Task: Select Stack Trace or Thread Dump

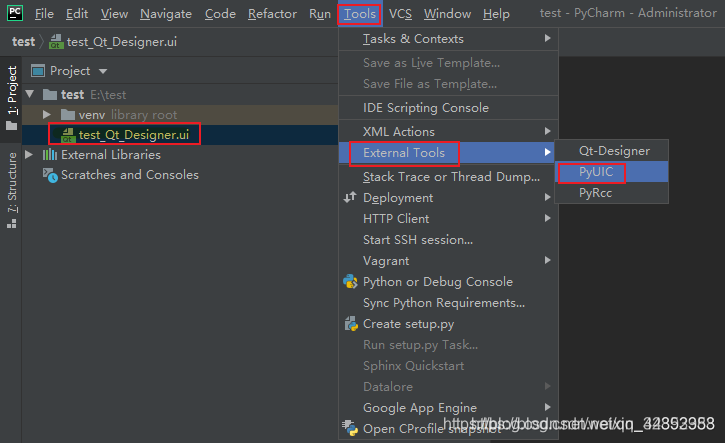Action: (x=449, y=177)
